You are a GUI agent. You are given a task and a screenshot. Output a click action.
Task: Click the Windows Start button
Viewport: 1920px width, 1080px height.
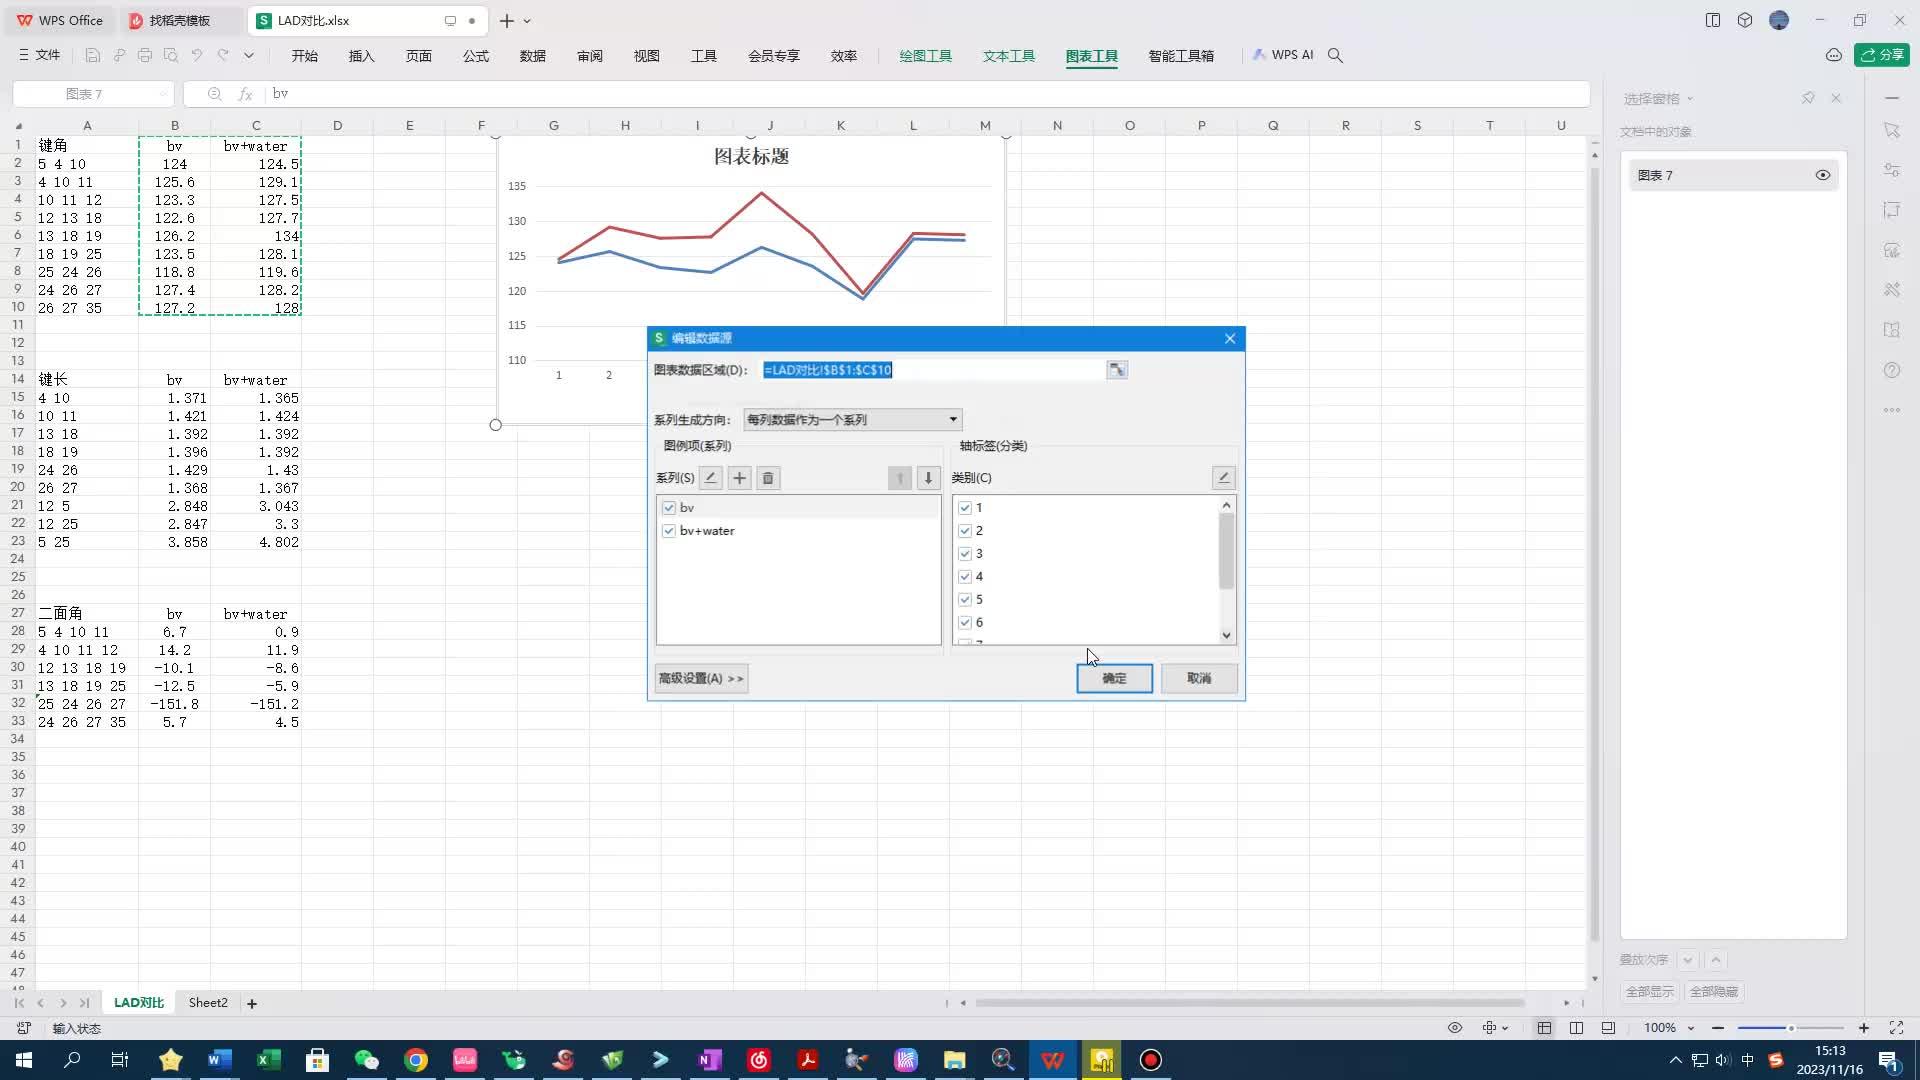point(23,1060)
